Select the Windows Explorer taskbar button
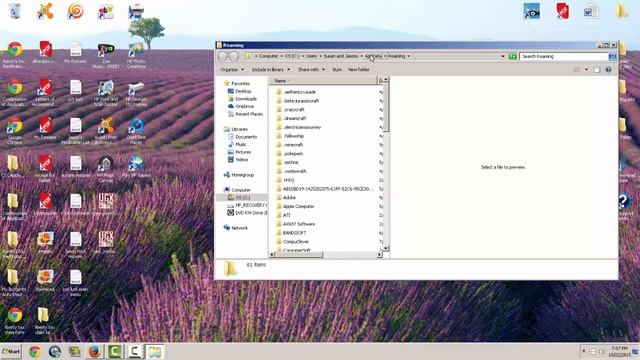Image resolution: width=640 pixels, height=360 pixels. pyautogui.click(x=155, y=351)
